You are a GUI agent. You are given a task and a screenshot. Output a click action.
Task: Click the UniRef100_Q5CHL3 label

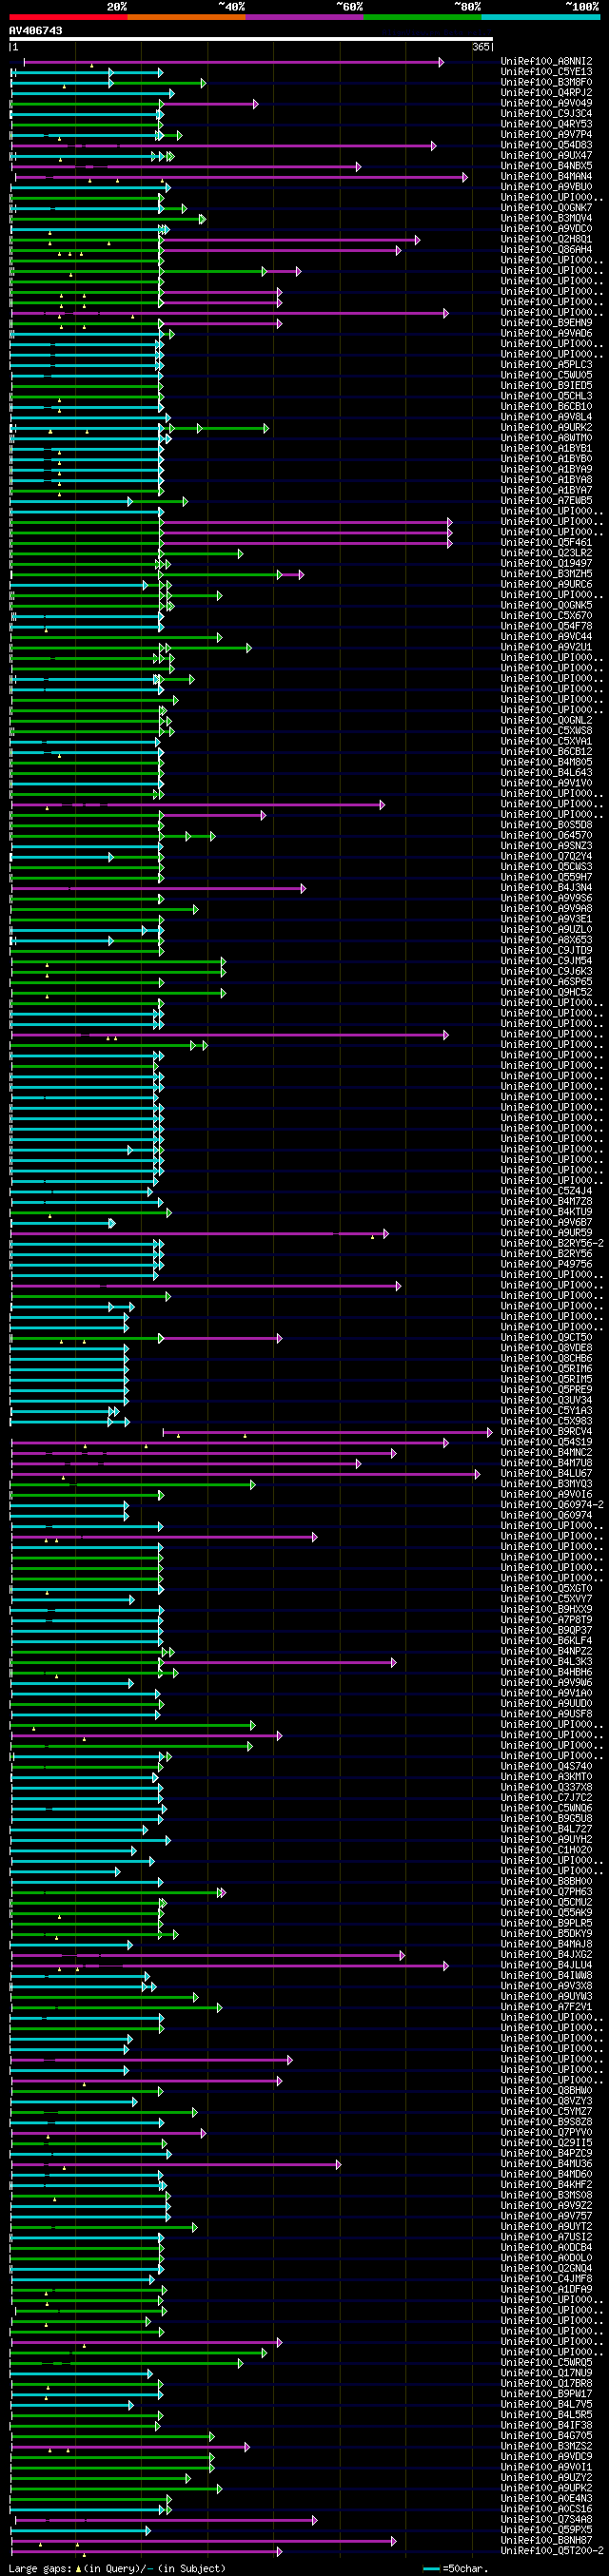coord(546,396)
